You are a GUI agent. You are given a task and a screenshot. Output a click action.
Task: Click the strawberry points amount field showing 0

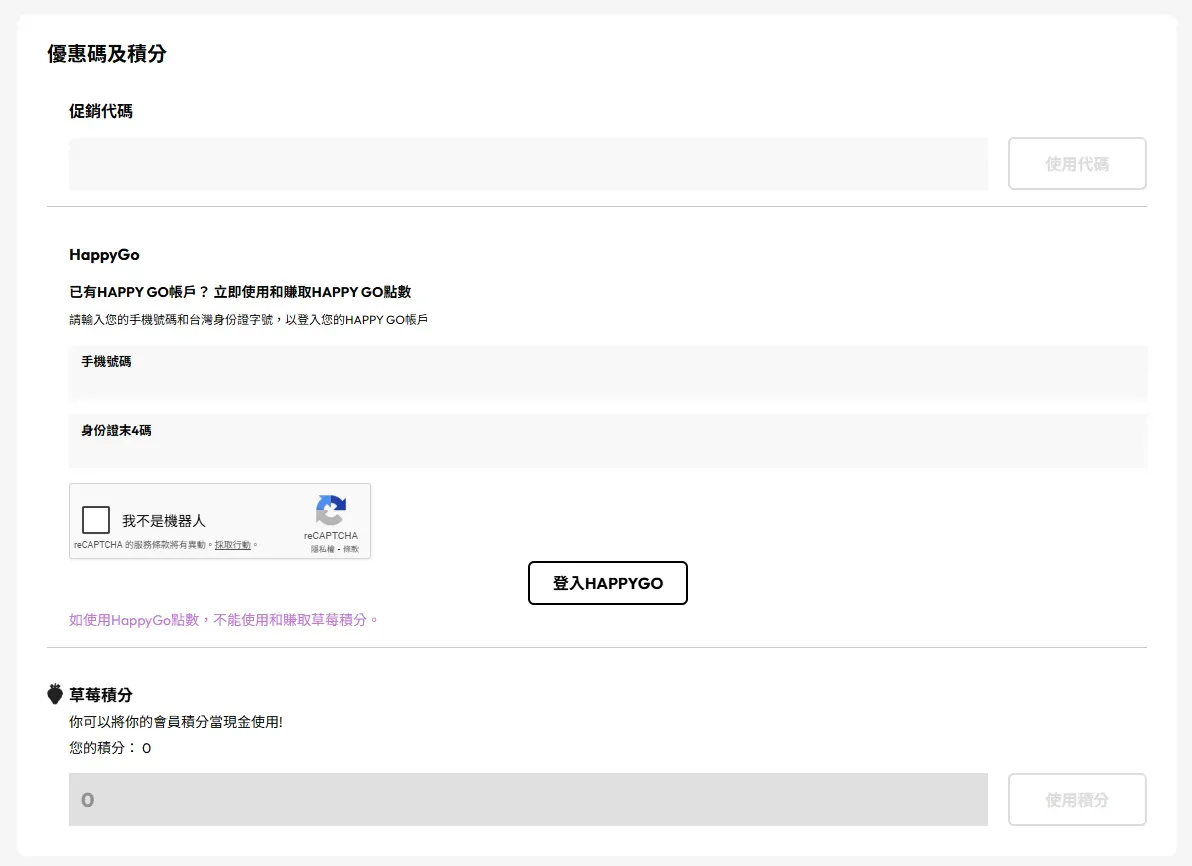click(x=528, y=800)
